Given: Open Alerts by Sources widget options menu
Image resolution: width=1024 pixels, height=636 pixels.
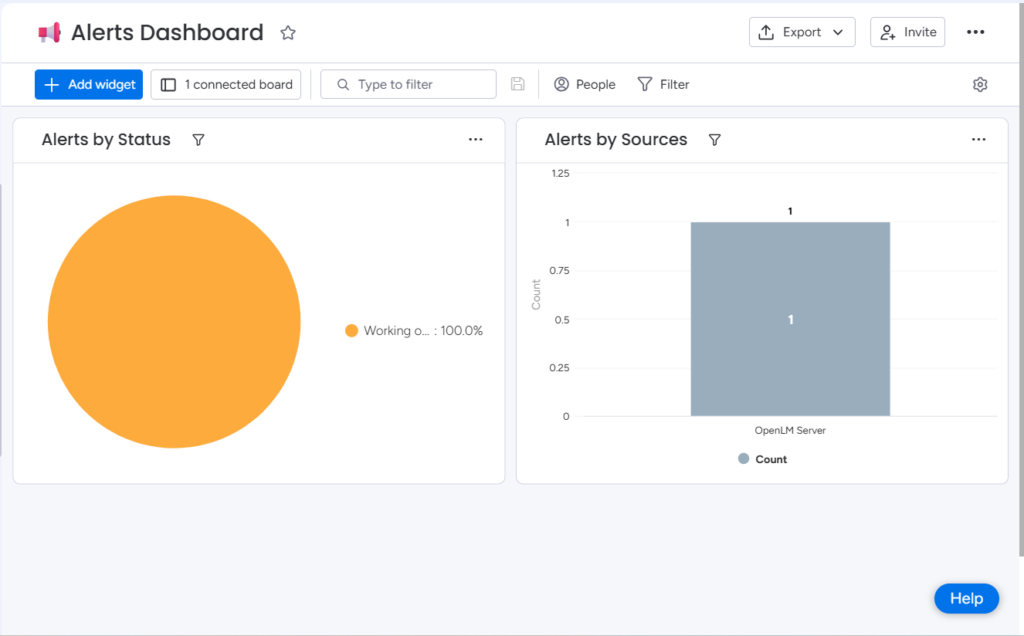Looking at the screenshot, I should coord(978,140).
